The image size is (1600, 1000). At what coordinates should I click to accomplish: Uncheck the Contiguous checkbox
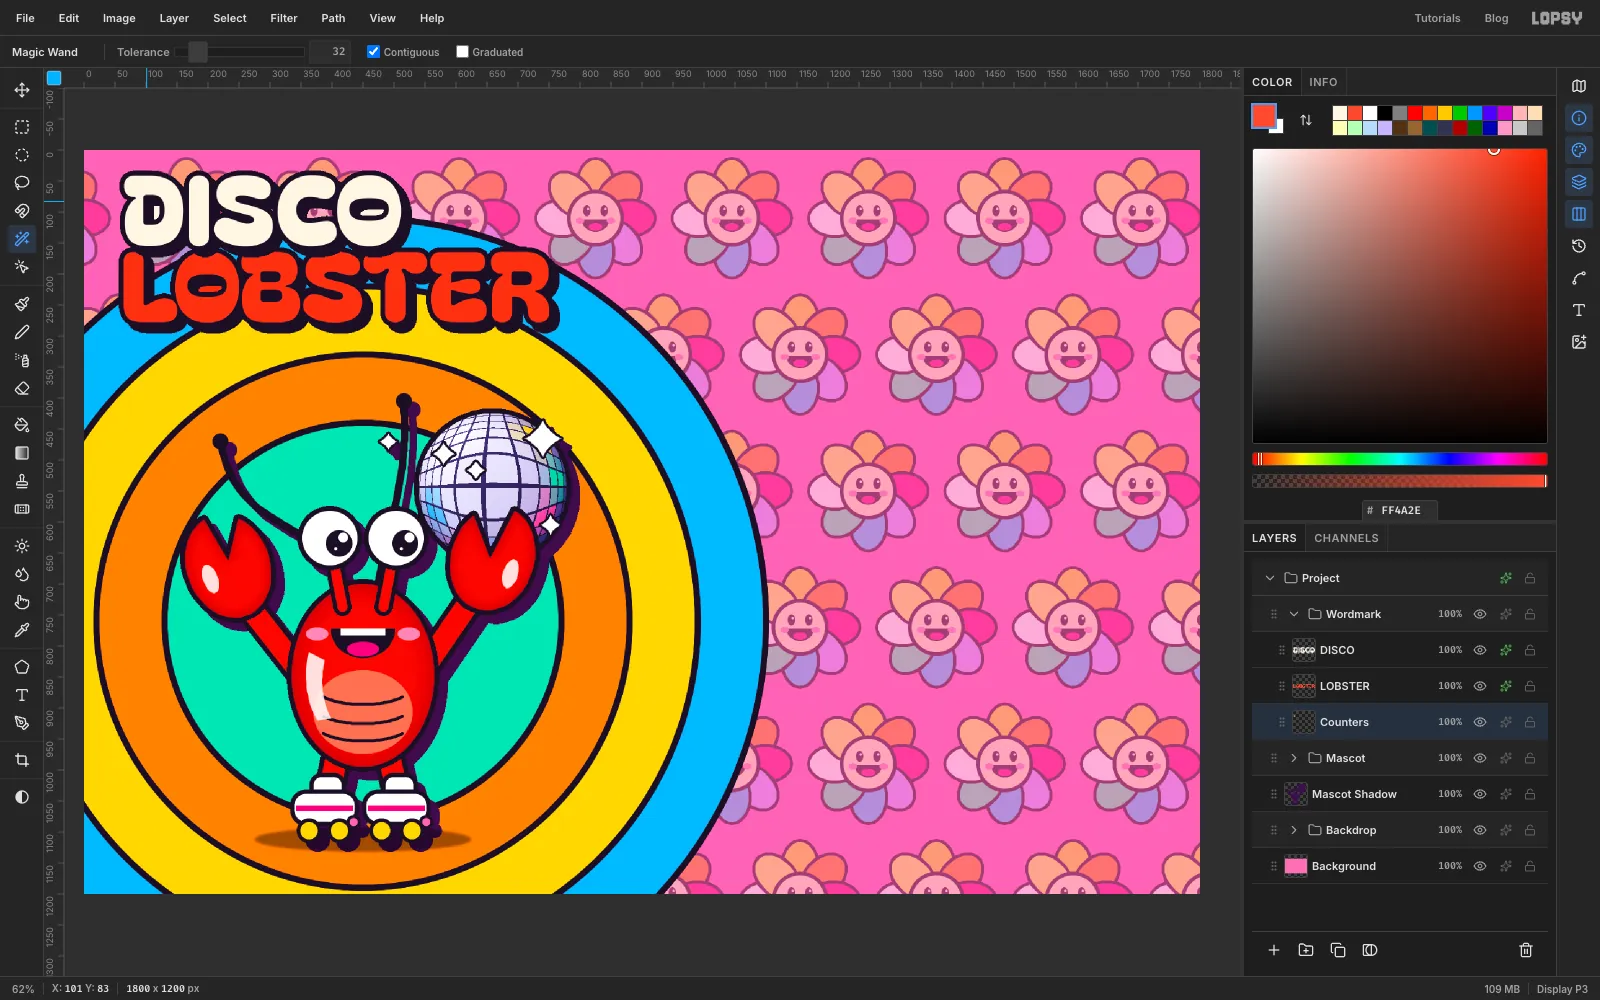373,52
